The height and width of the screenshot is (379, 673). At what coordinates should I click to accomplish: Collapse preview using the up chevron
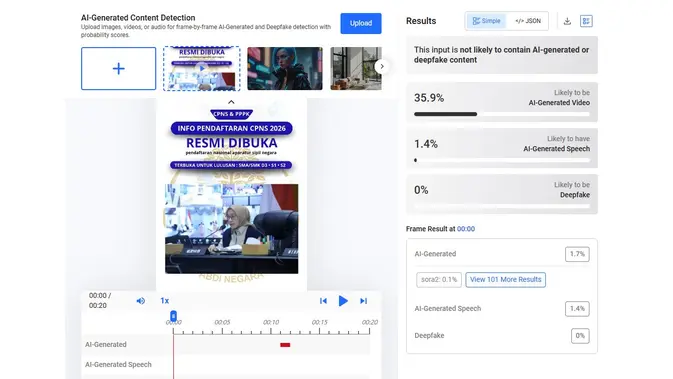[x=231, y=102]
